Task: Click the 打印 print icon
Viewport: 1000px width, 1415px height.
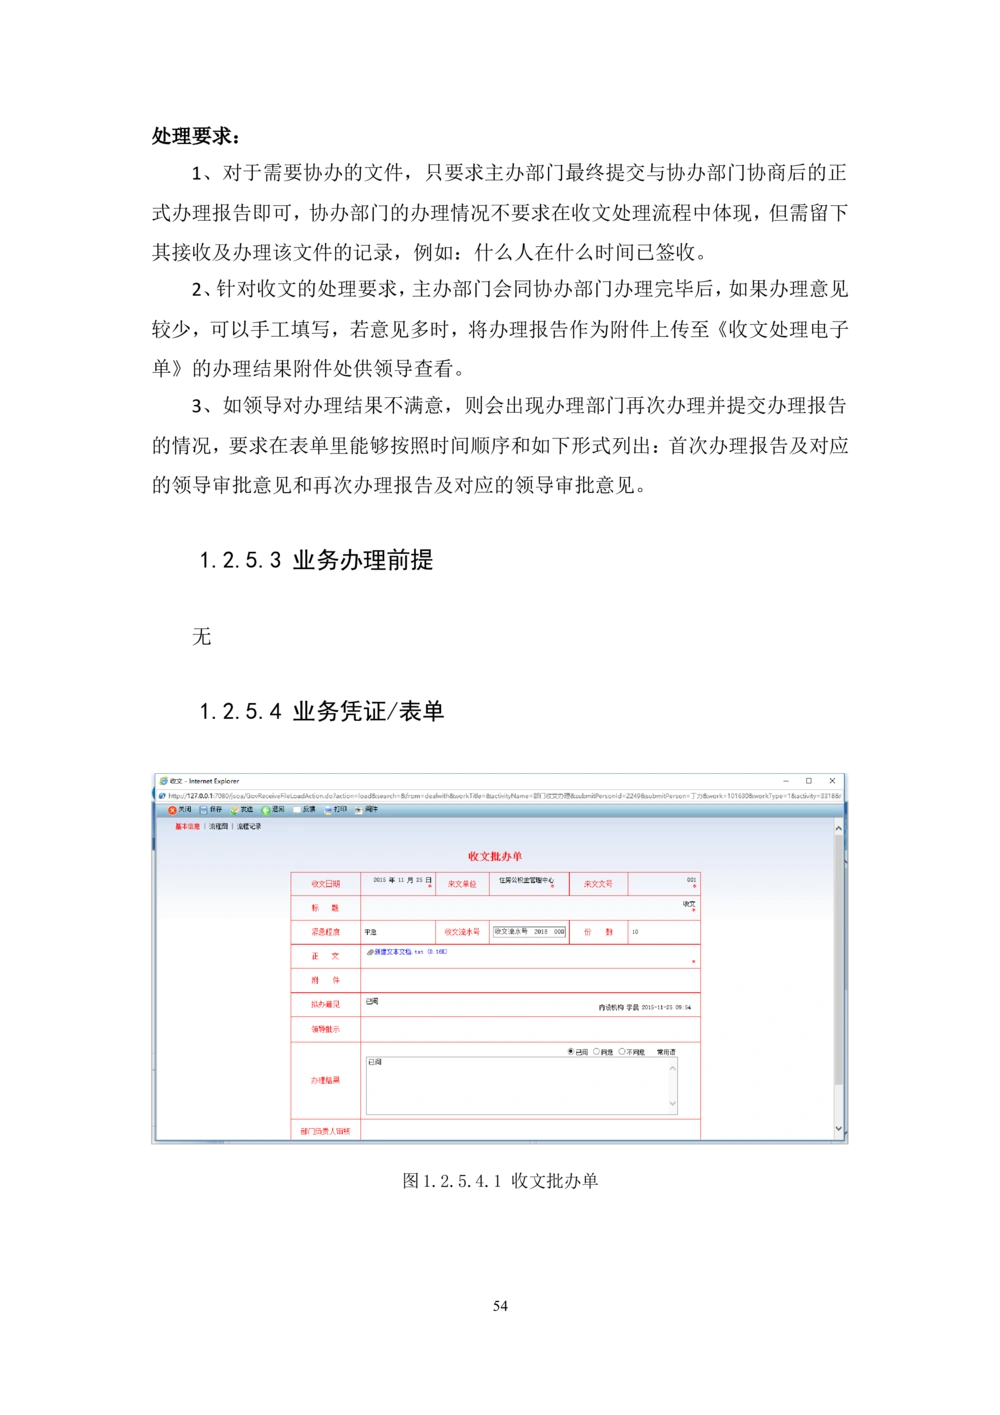Action: click(x=328, y=810)
